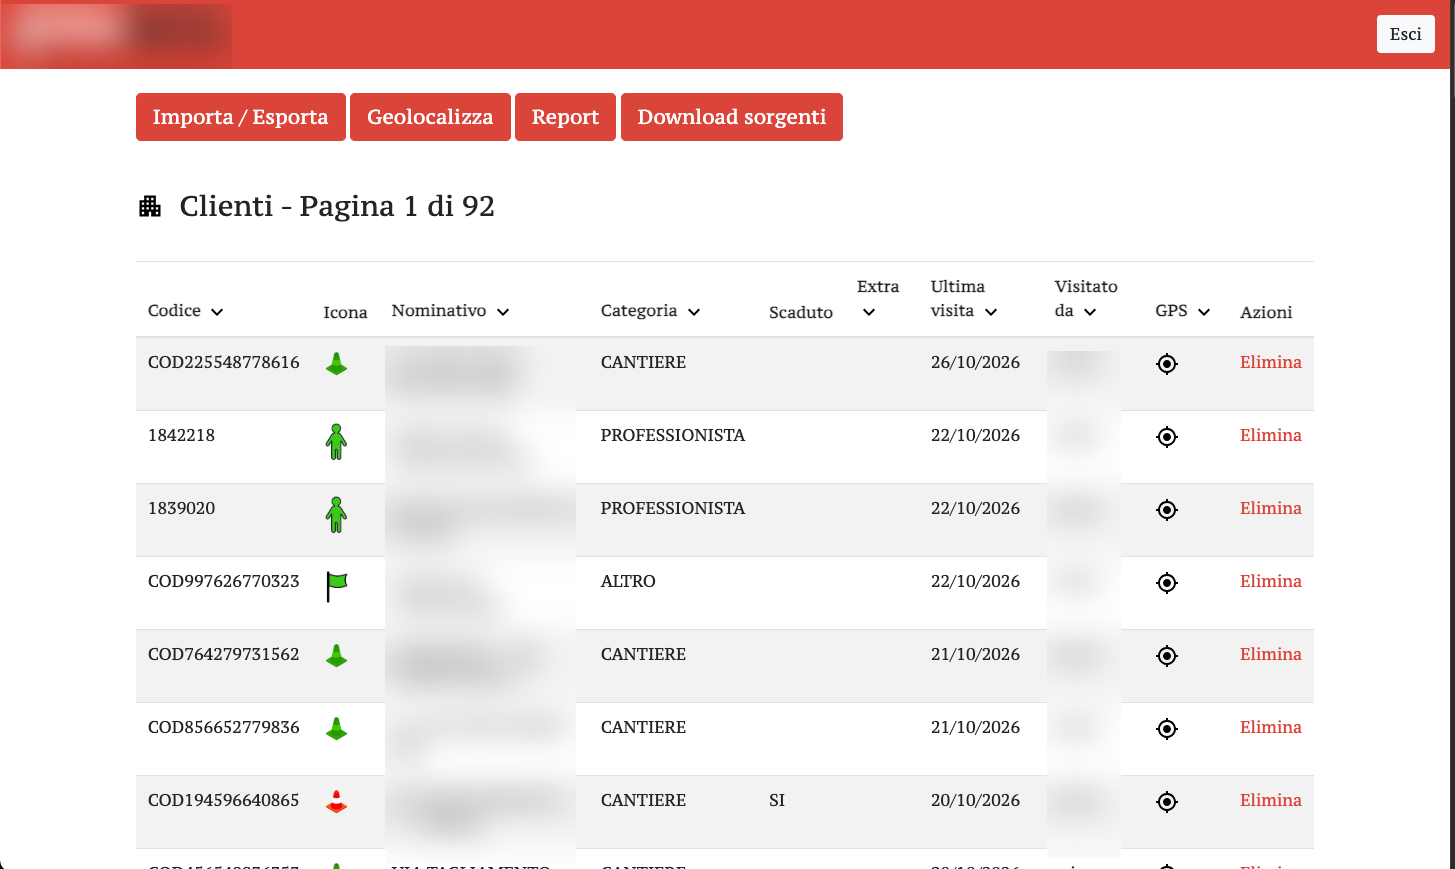Viewport: 1455px width, 869px height.
Task: Open the Report page
Action: coord(565,117)
